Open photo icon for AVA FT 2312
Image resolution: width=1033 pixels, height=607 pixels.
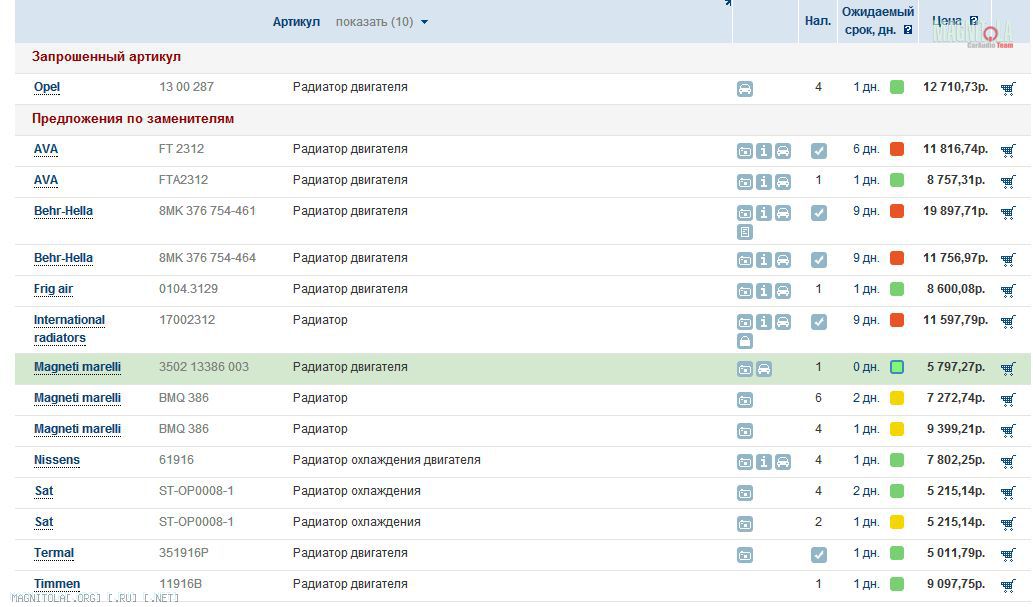click(x=744, y=151)
